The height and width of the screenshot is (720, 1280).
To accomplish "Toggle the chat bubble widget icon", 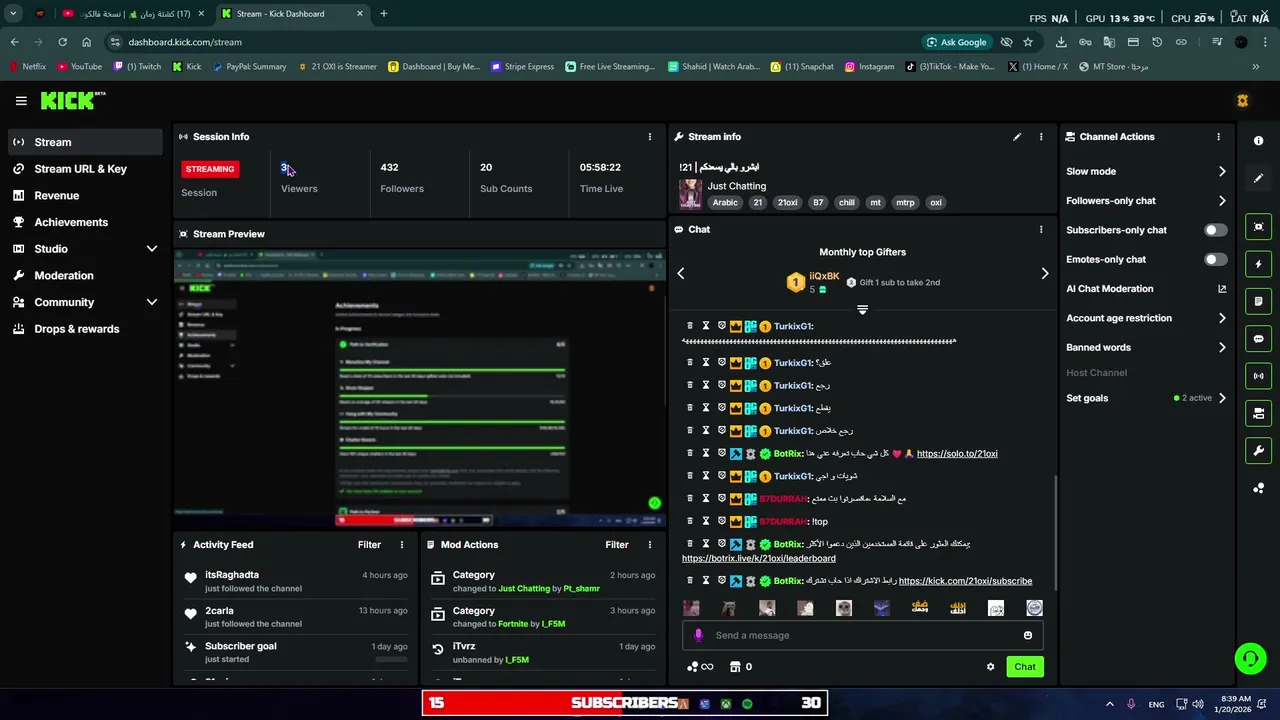I will [x=1258, y=339].
